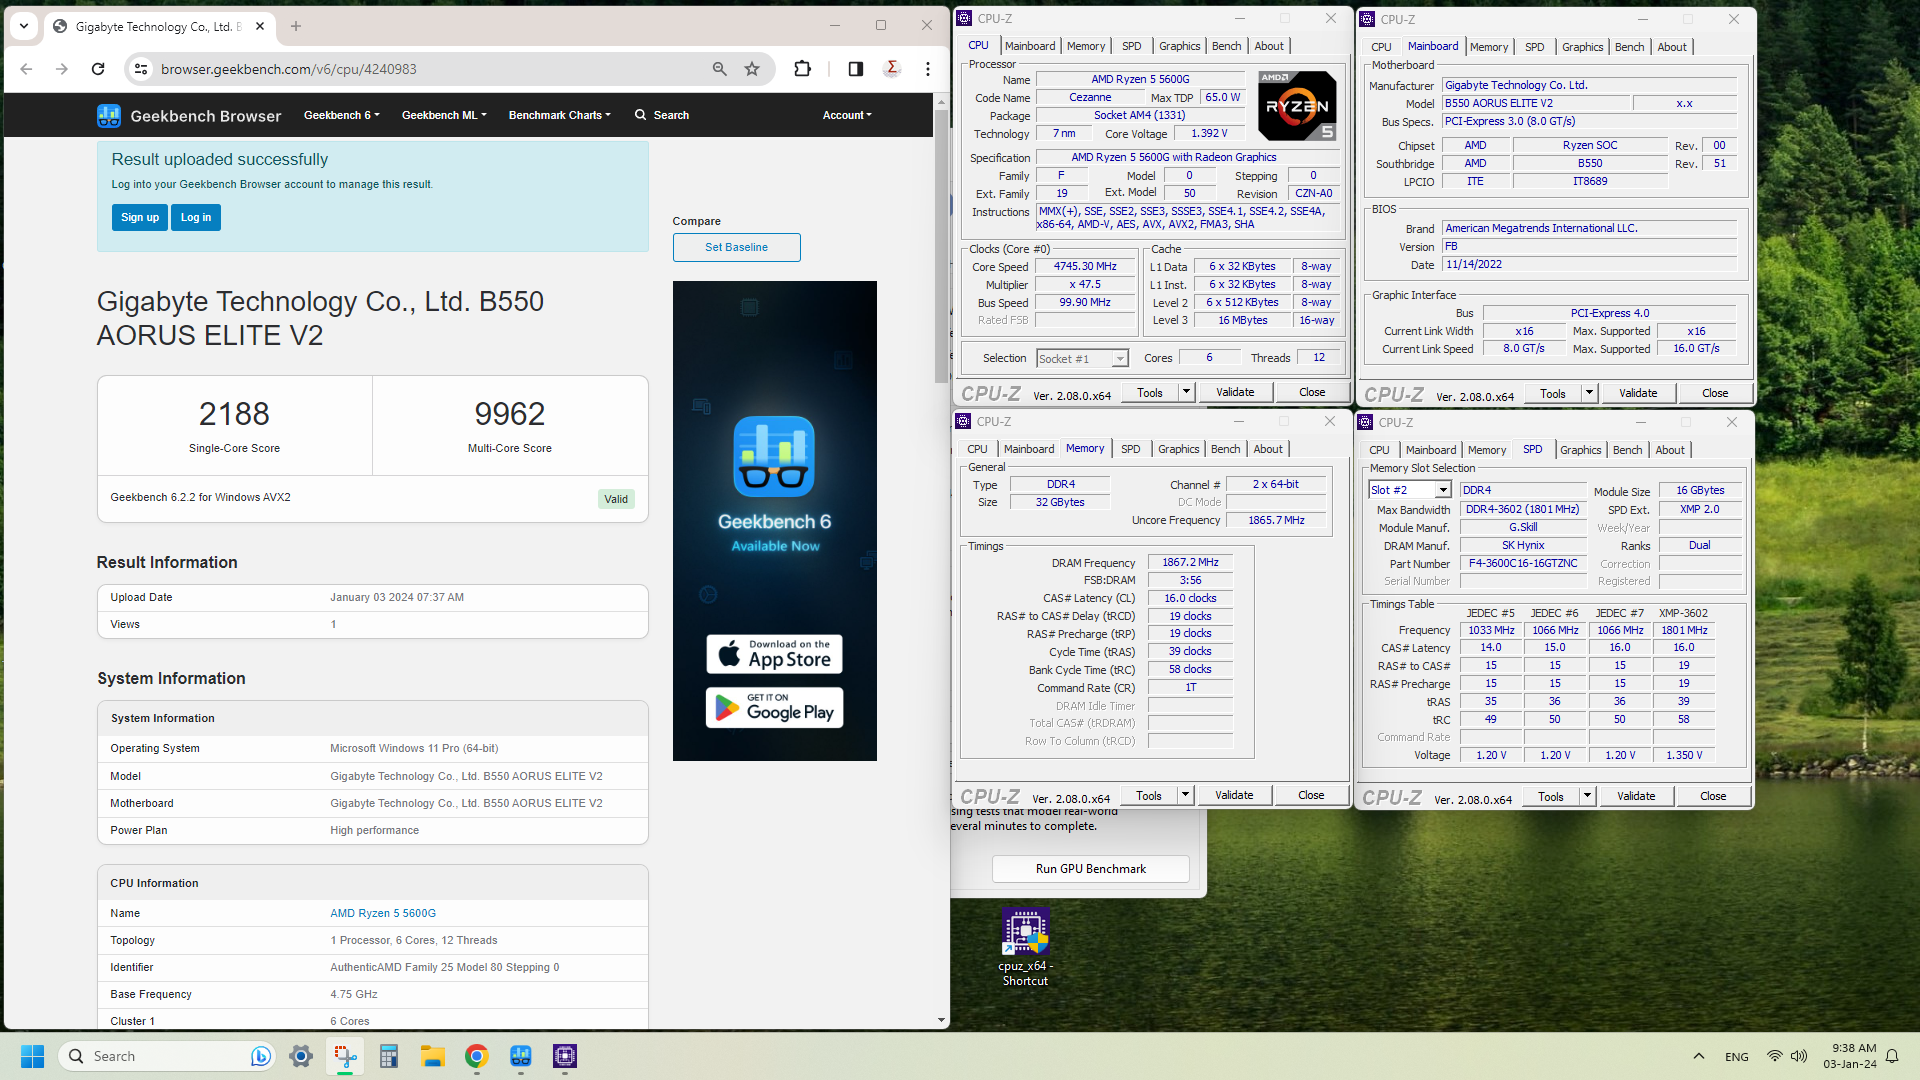
Task: Open the Chrome three-dot menu
Action: click(928, 69)
